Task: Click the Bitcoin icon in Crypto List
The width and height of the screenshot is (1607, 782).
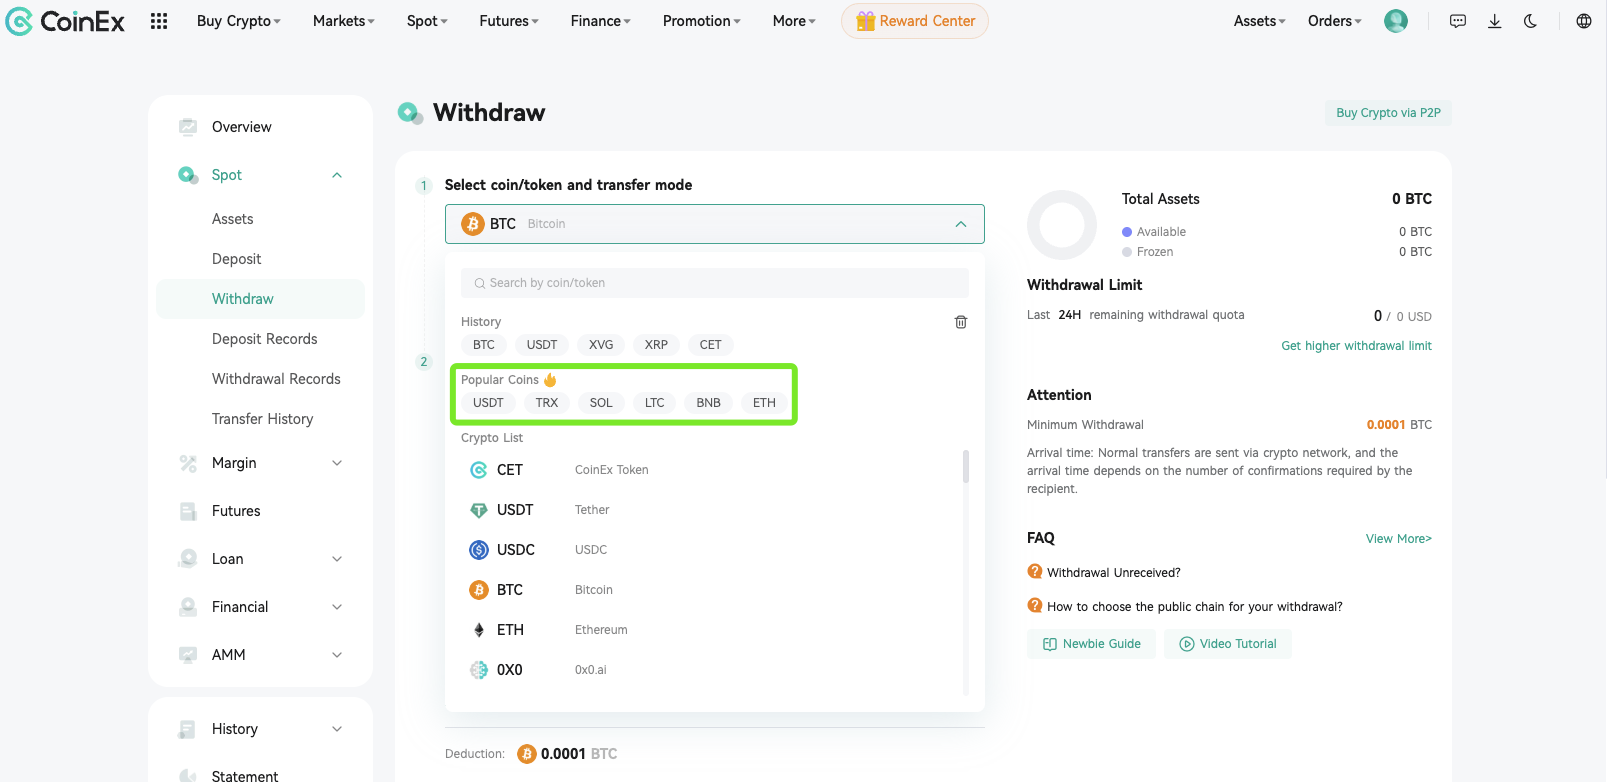Action: [479, 590]
